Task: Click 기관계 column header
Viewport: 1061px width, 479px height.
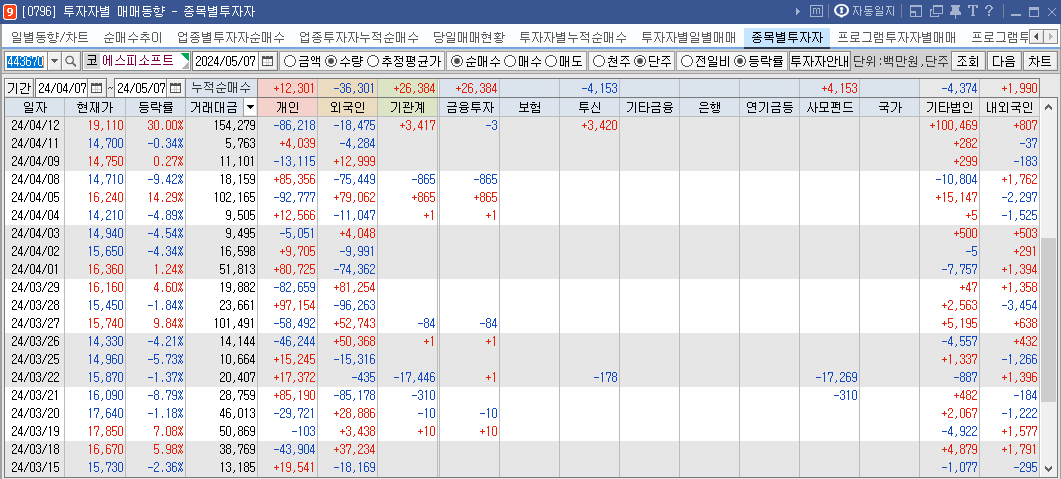Action: click(x=408, y=107)
